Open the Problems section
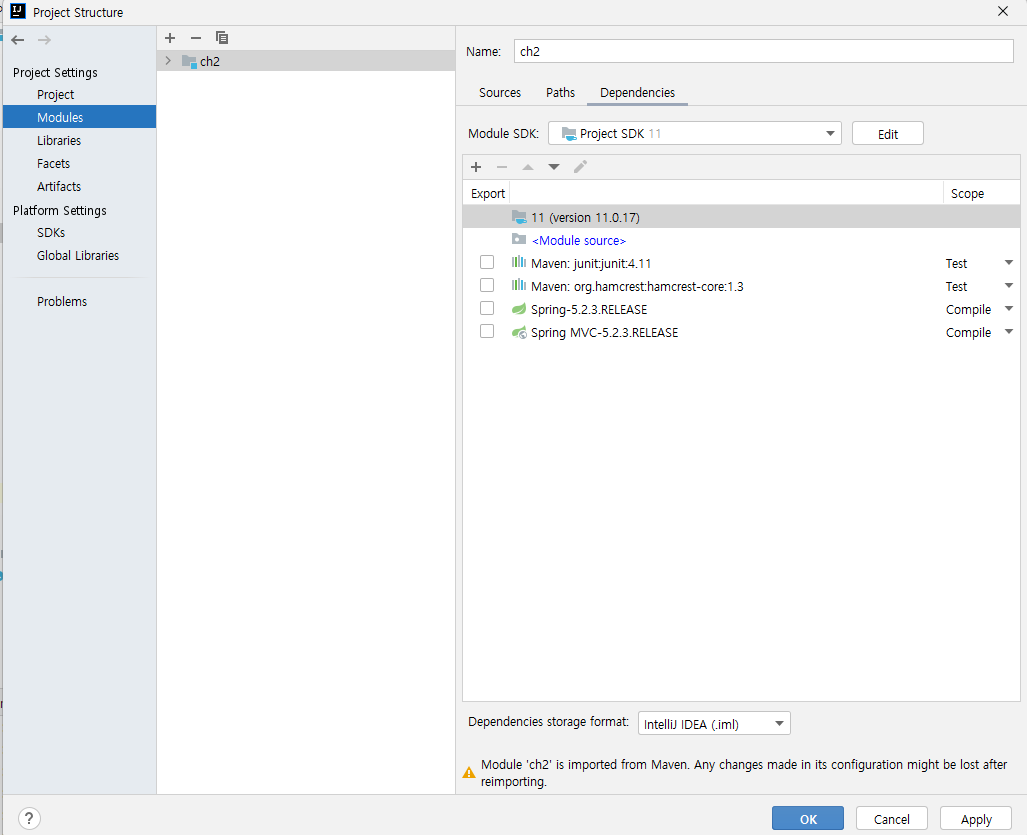Screen dimensions: 1027x835 pos(62,301)
